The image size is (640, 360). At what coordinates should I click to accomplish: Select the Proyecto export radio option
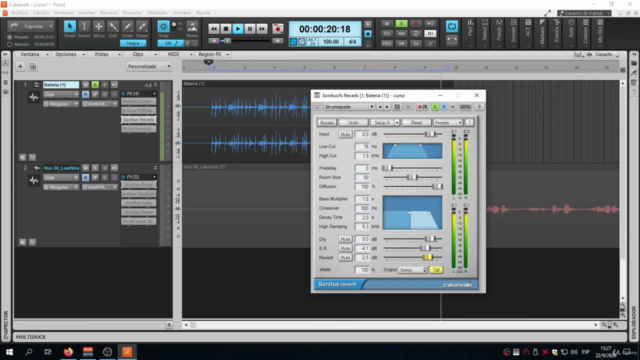click(x=10, y=37)
